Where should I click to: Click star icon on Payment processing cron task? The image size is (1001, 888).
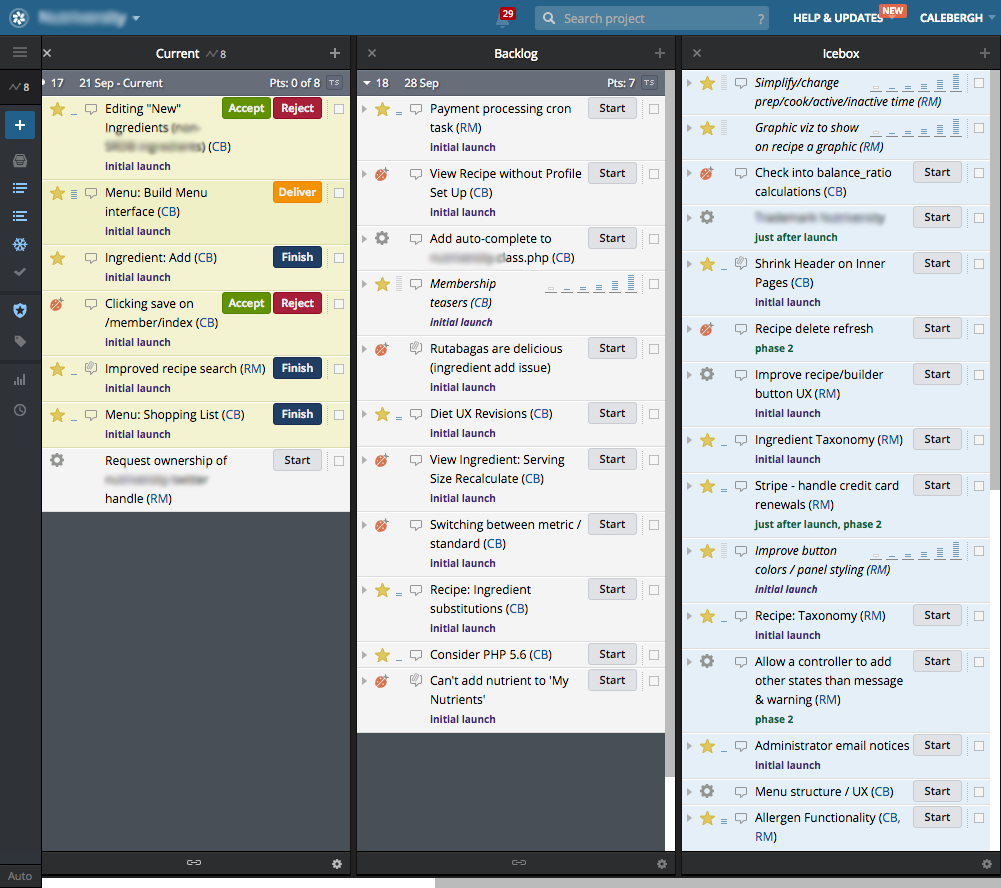(x=382, y=109)
